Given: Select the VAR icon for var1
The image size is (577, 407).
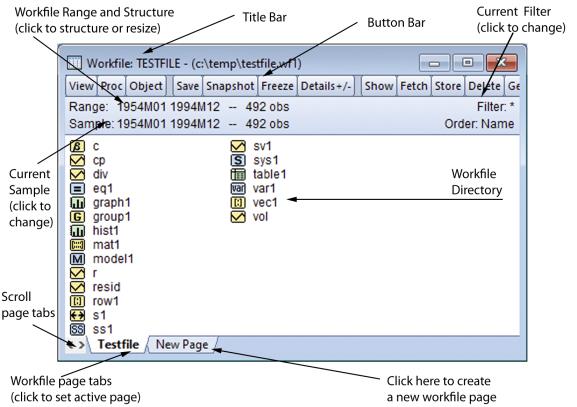Looking at the screenshot, I should coord(238,189).
